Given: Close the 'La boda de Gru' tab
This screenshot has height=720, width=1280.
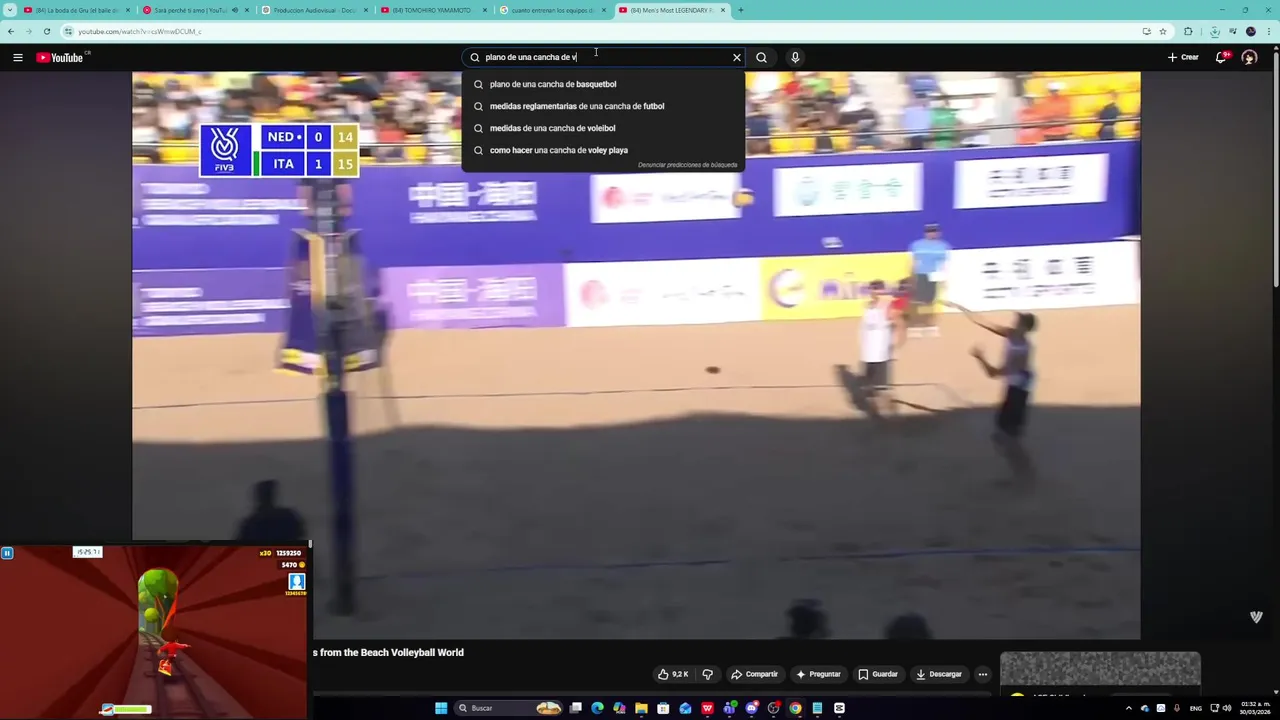Looking at the screenshot, I should pyautogui.click(x=128, y=10).
